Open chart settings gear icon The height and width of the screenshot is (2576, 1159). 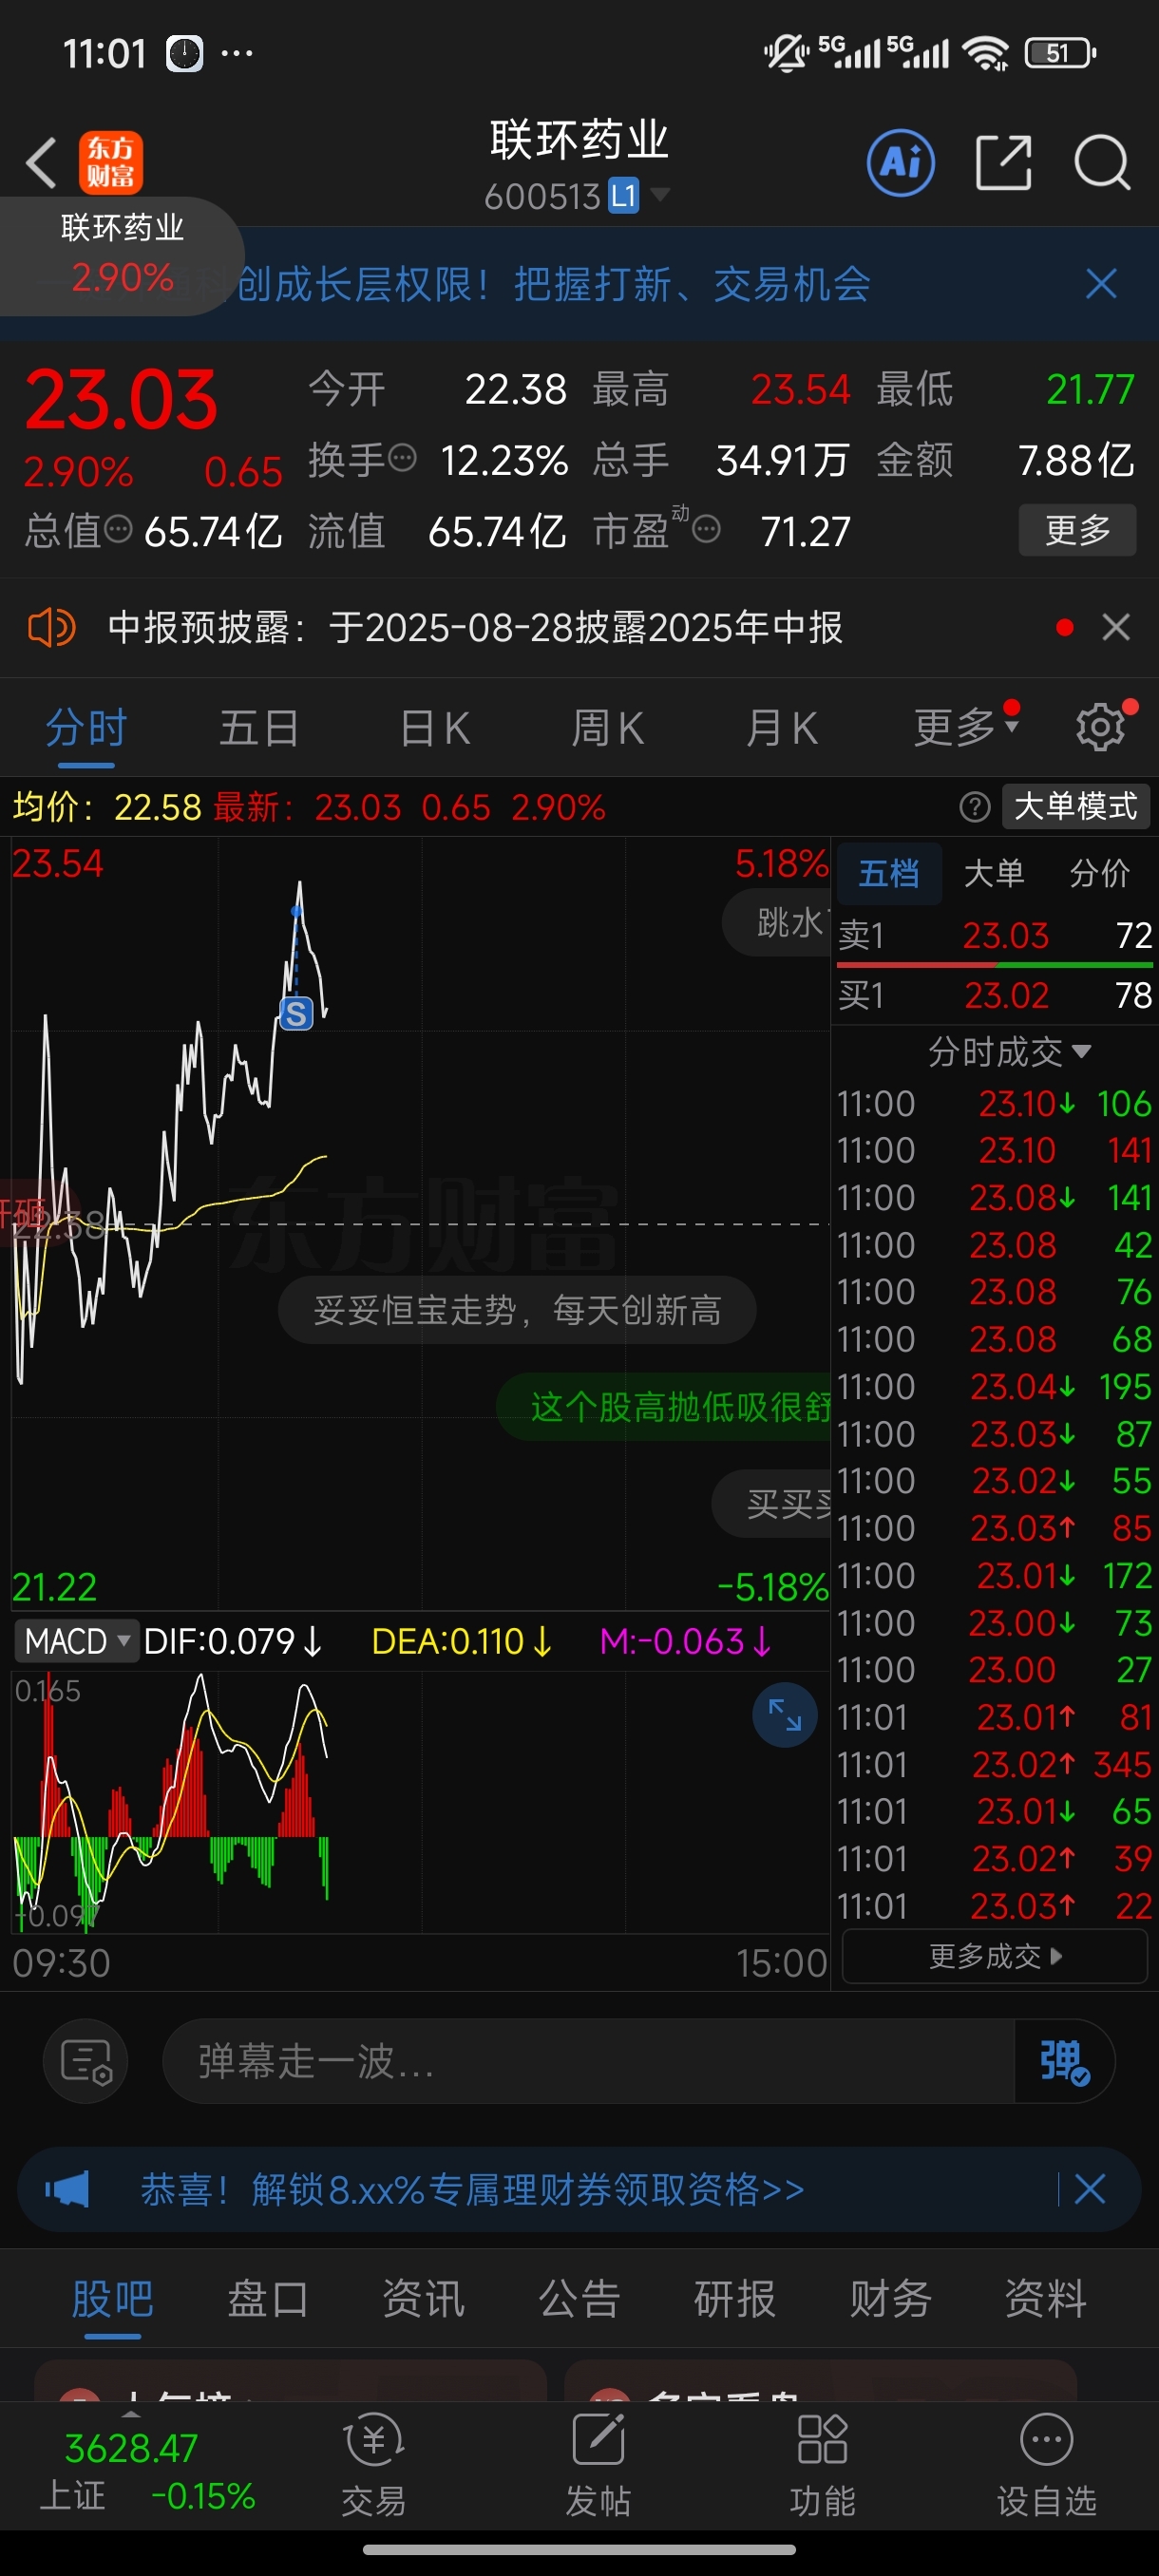[x=1100, y=727]
